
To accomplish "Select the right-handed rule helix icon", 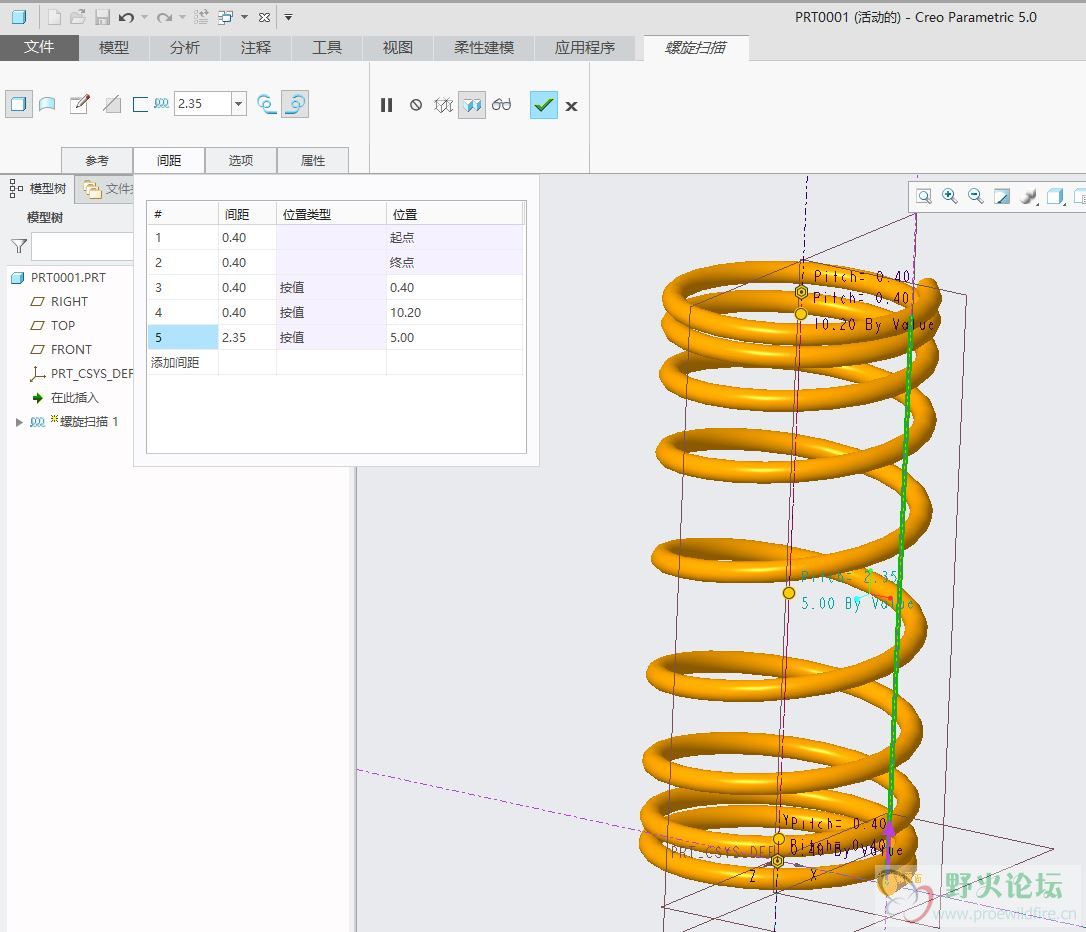I will tap(295, 105).
